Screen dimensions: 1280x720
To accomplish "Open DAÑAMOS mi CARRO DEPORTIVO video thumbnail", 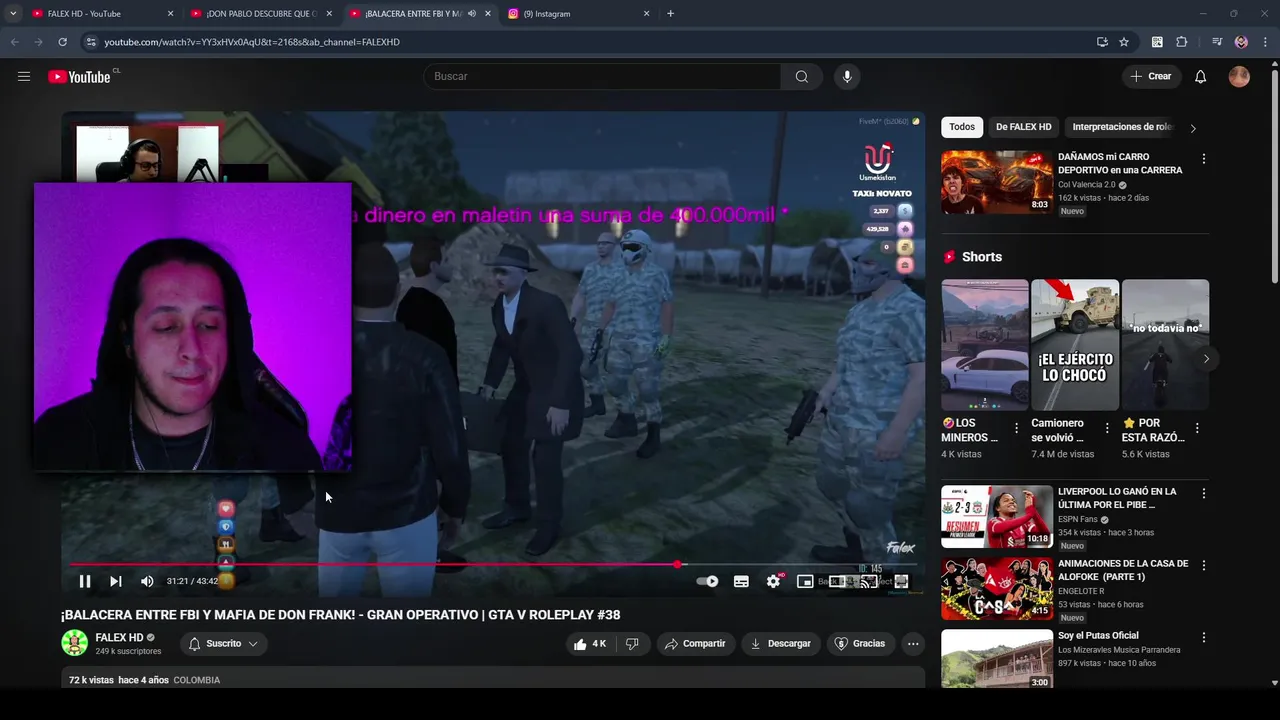I will click(x=996, y=182).
